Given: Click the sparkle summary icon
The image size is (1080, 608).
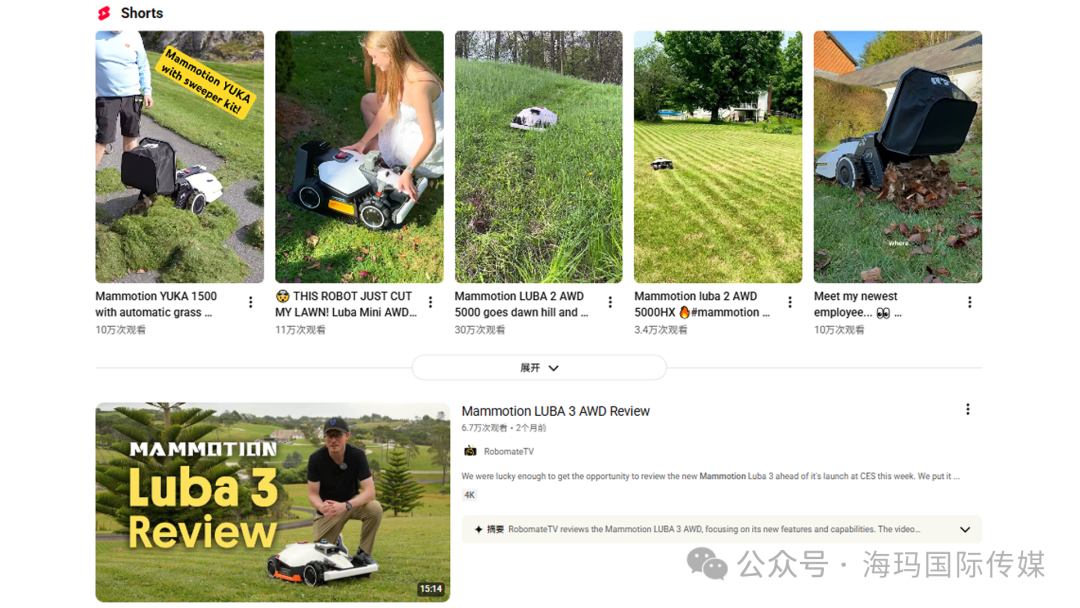Looking at the screenshot, I should tap(478, 530).
